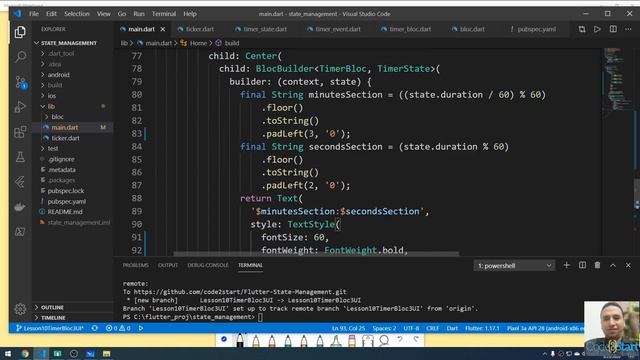
Task: Click the horizontal editor scrollbar
Action: pyautogui.click(x=316, y=254)
